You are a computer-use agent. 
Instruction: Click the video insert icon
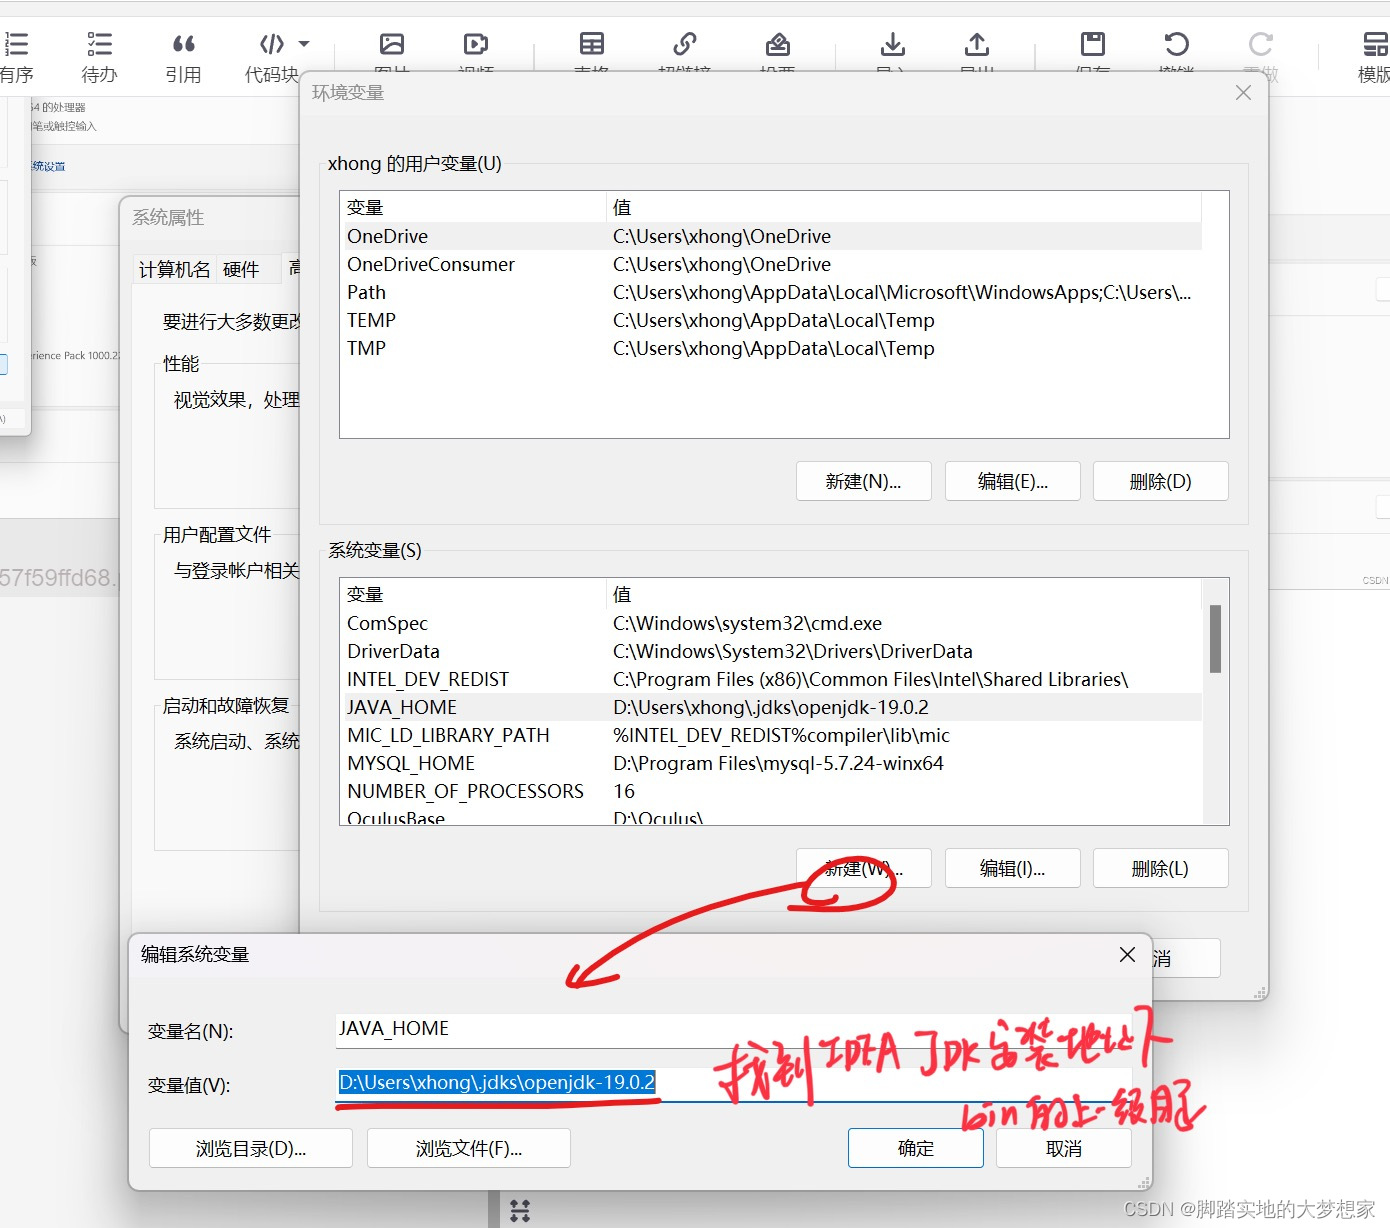coord(476,44)
